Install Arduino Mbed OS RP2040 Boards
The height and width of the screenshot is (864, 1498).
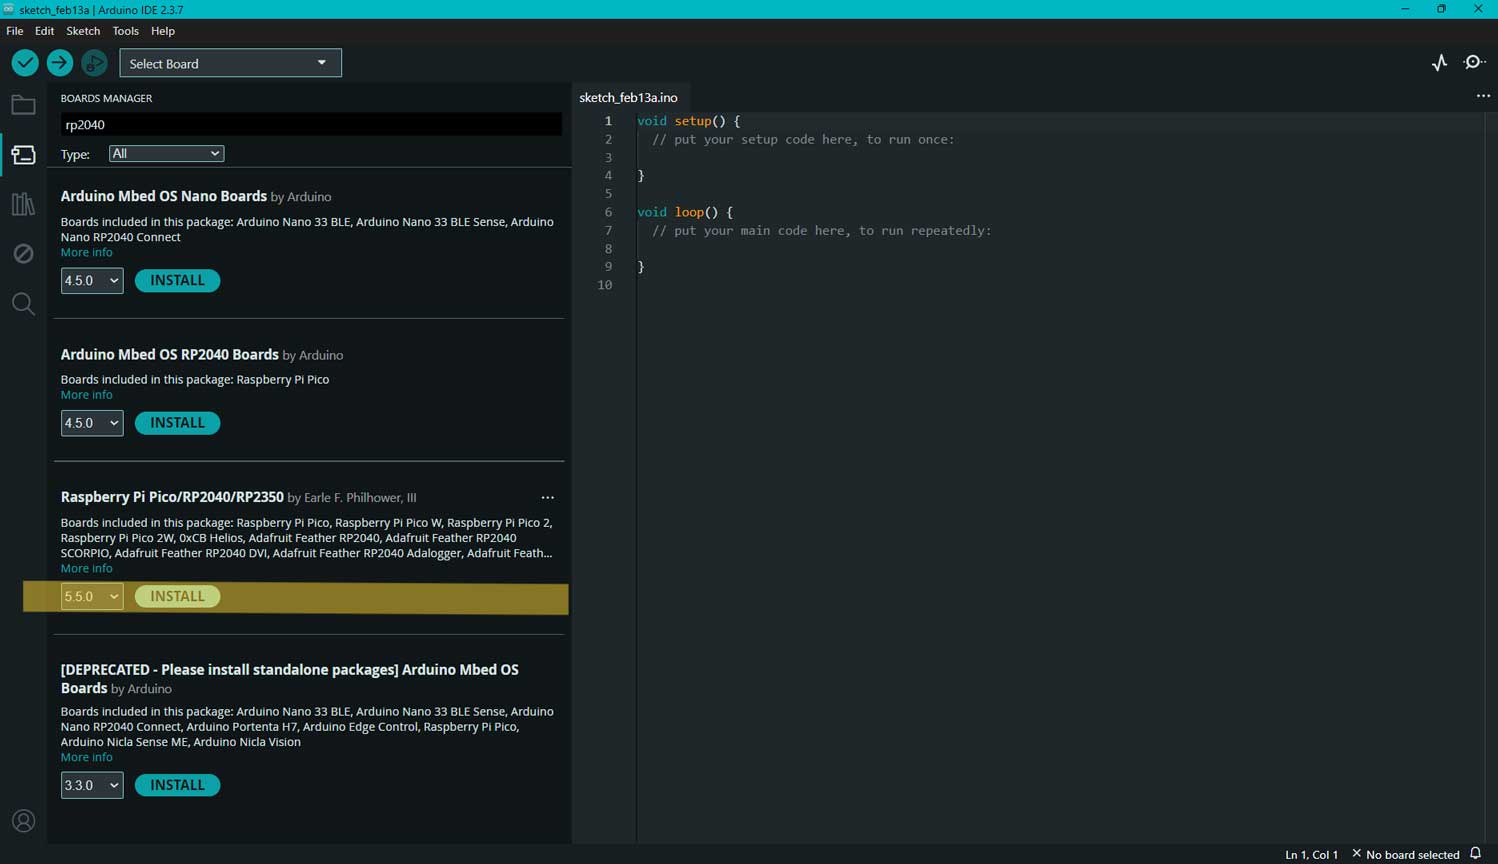(177, 423)
